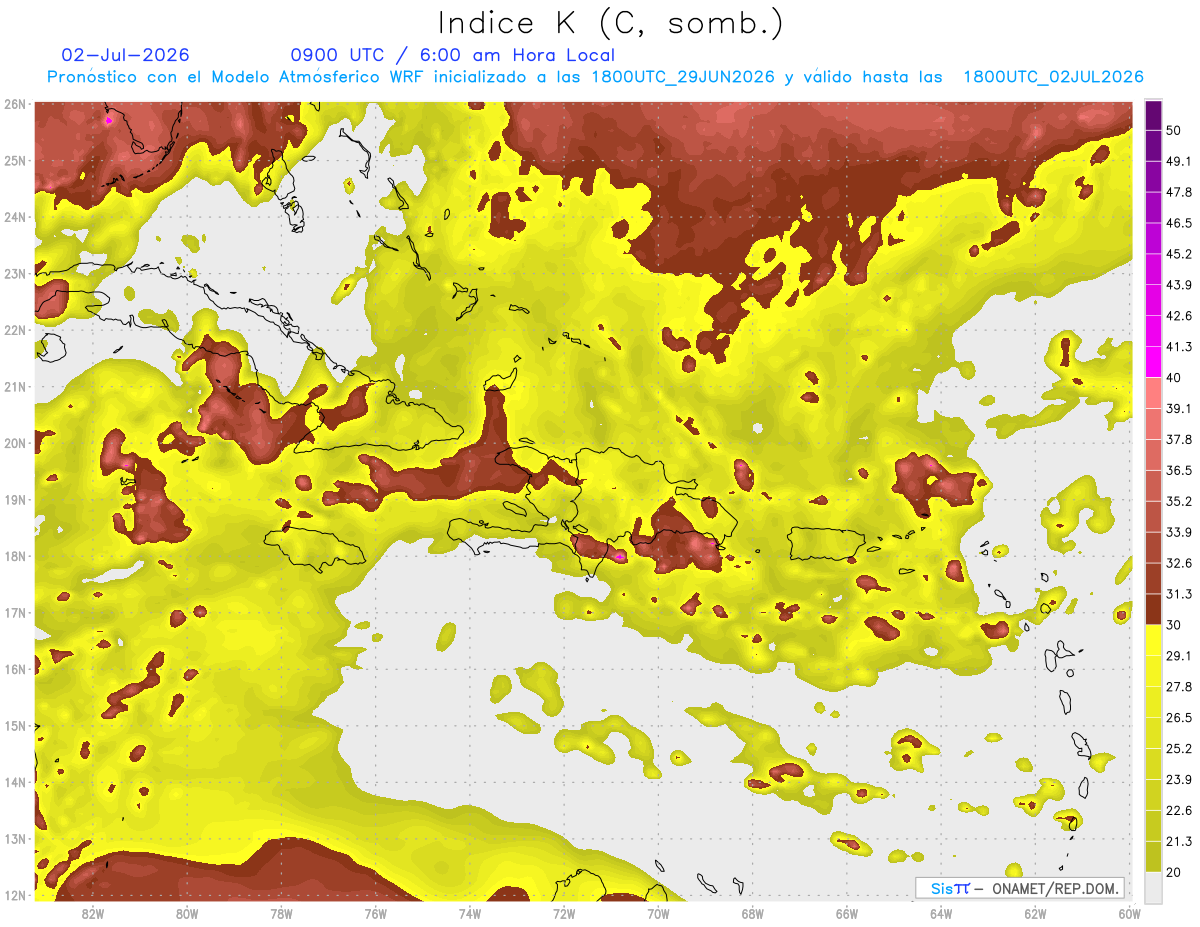Click color scale value "37.8"
The height and width of the screenshot is (927, 1200).
[x=1179, y=439]
